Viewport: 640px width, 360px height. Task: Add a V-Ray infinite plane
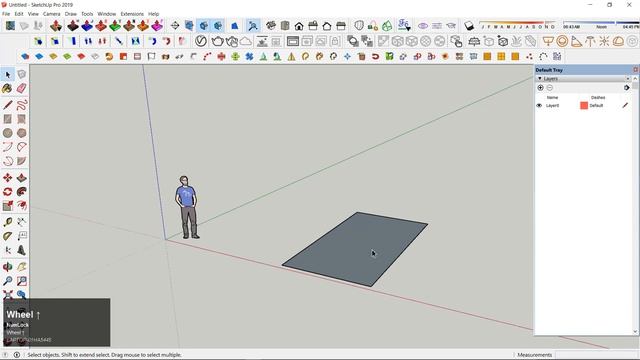(474, 41)
